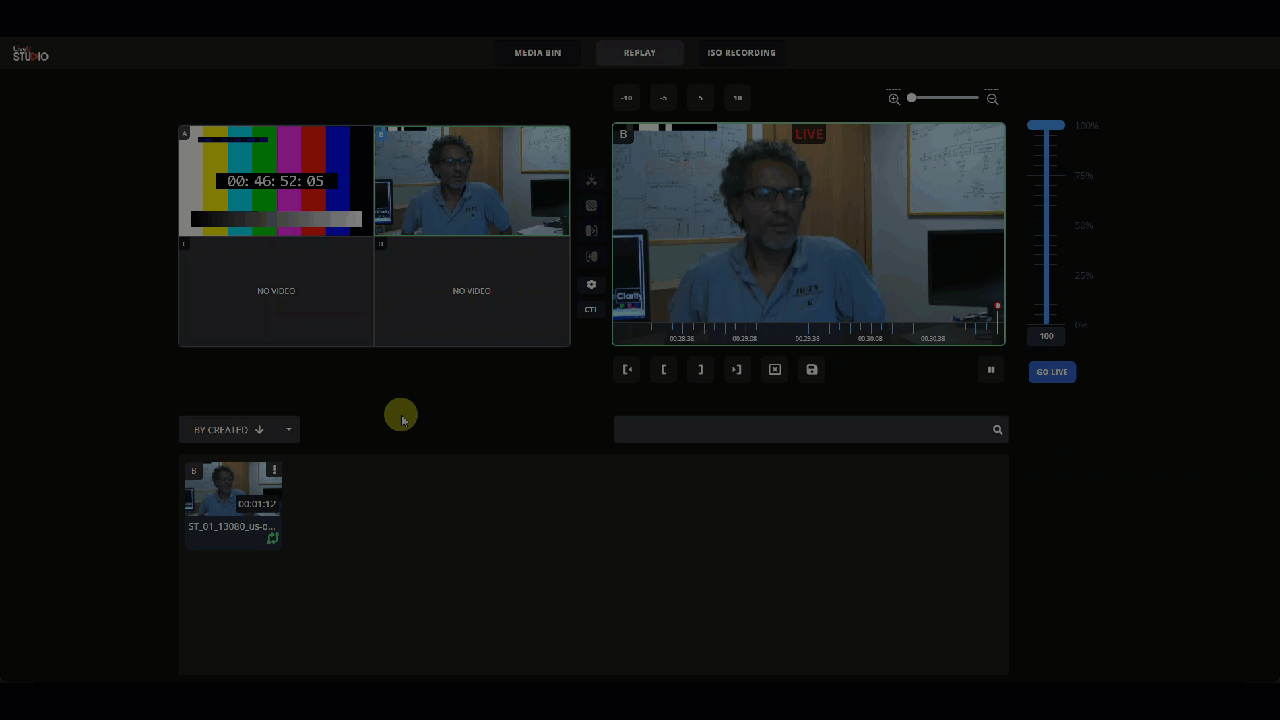The width and height of the screenshot is (1280, 720).
Task: Click the jump to mark-in icon
Action: click(627, 370)
